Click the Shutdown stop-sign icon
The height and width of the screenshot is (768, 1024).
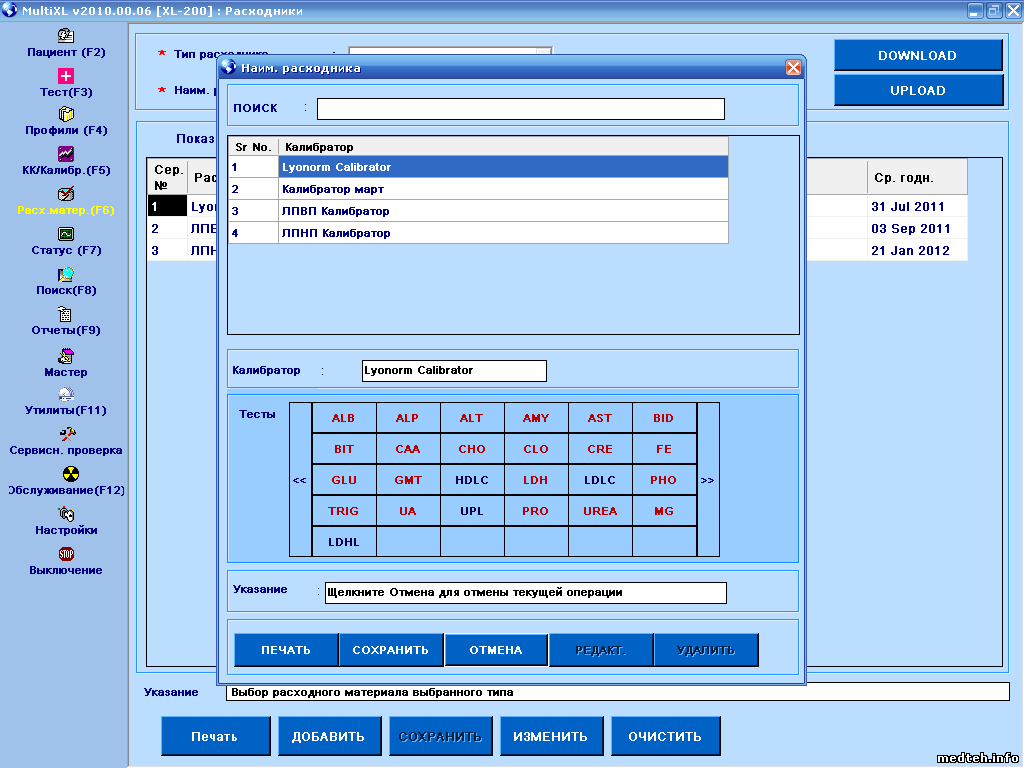point(66,554)
